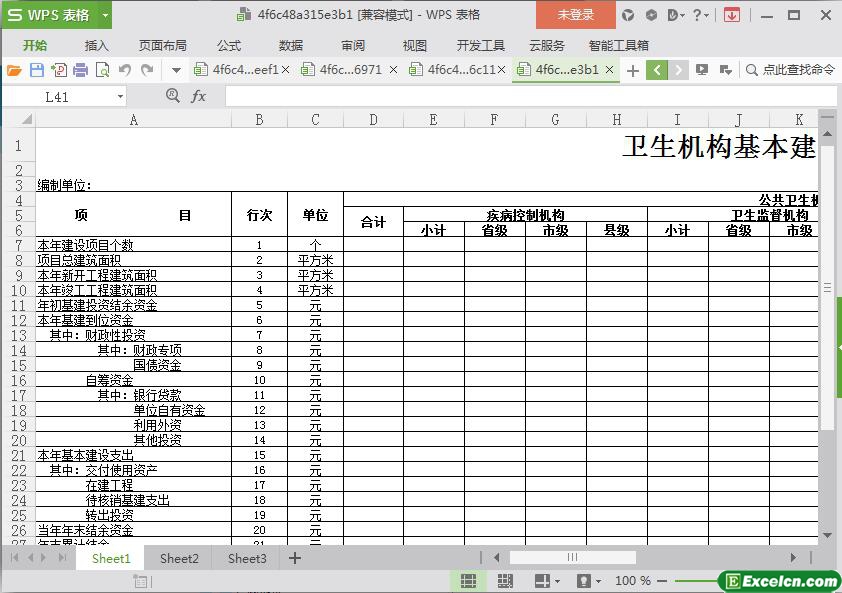Select column D header

coord(373,119)
